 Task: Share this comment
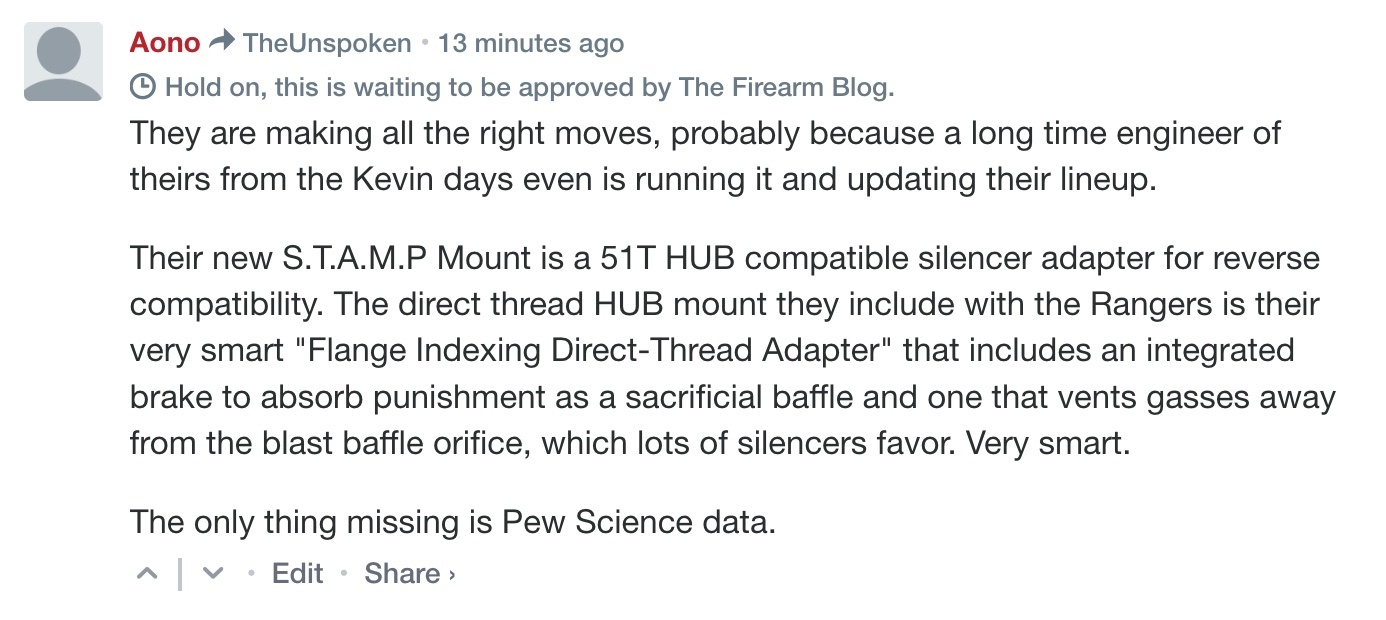(x=402, y=574)
